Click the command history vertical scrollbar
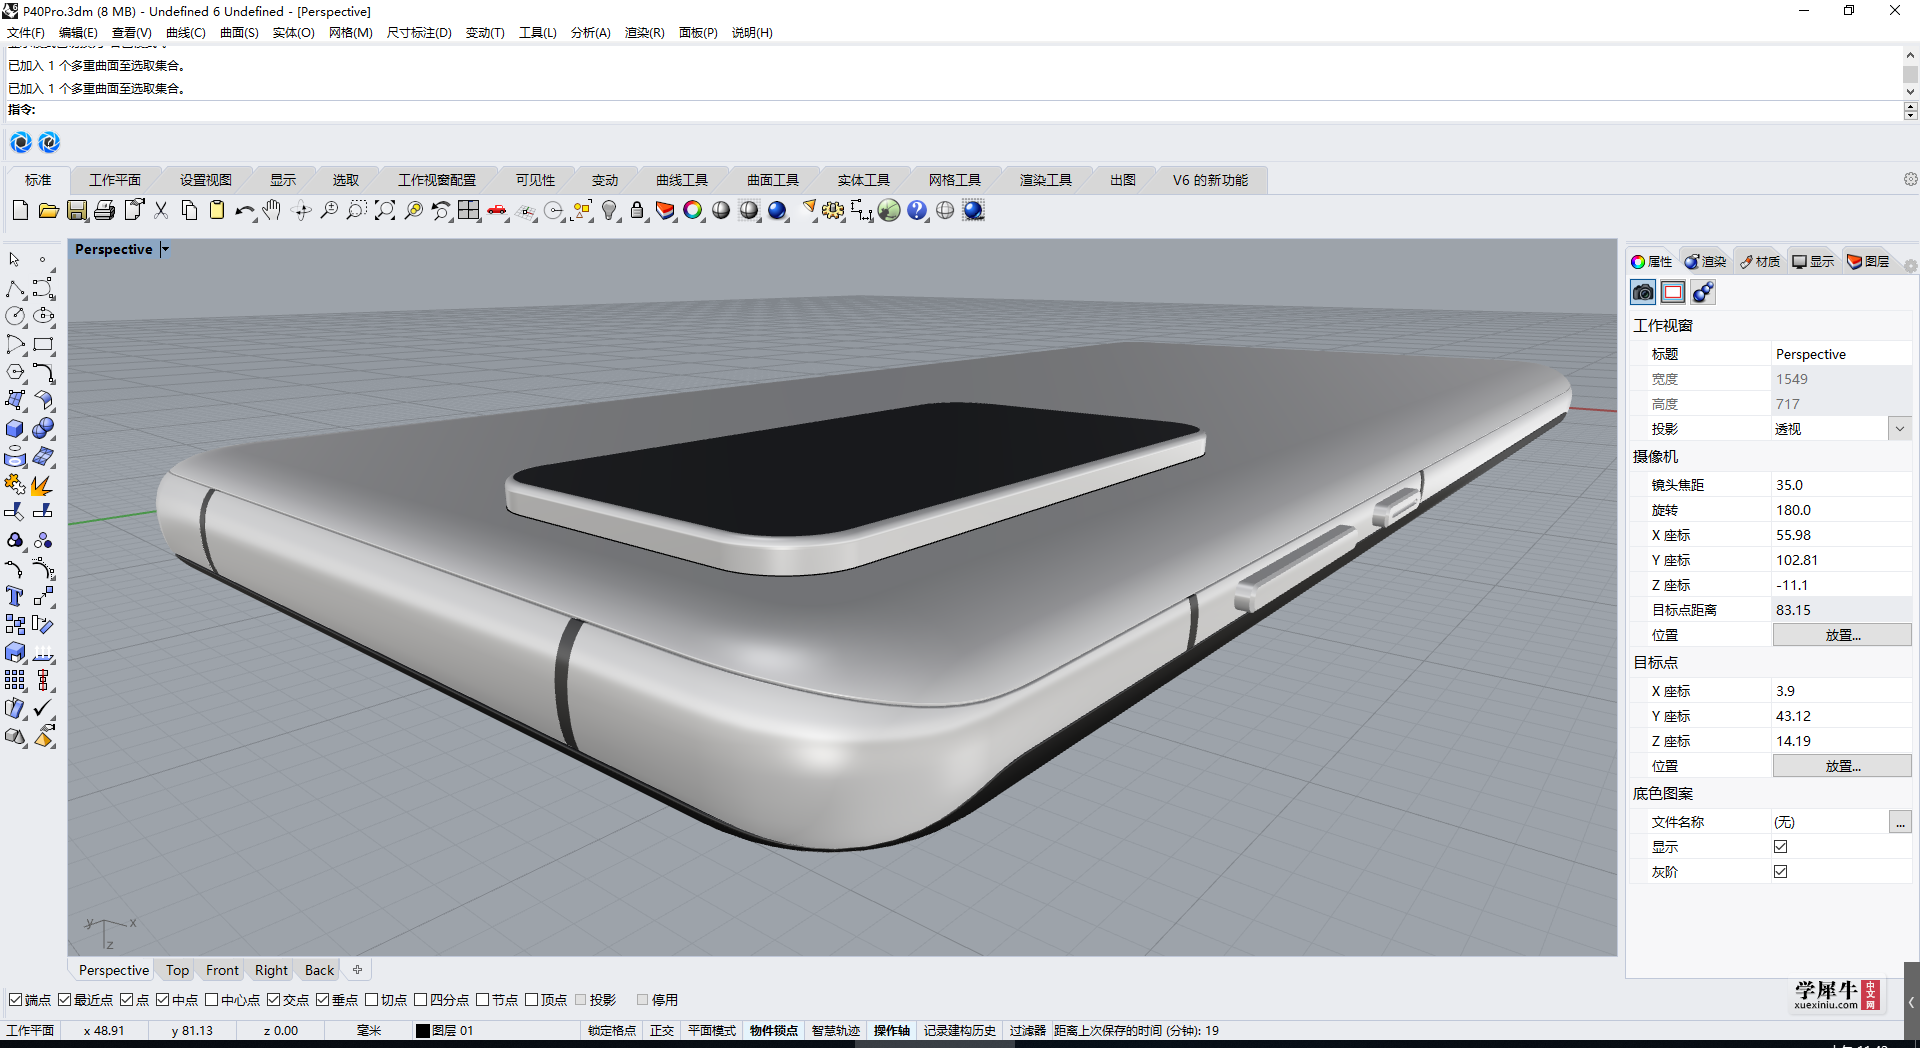This screenshot has height=1048, width=1920. tap(1910, 73)
